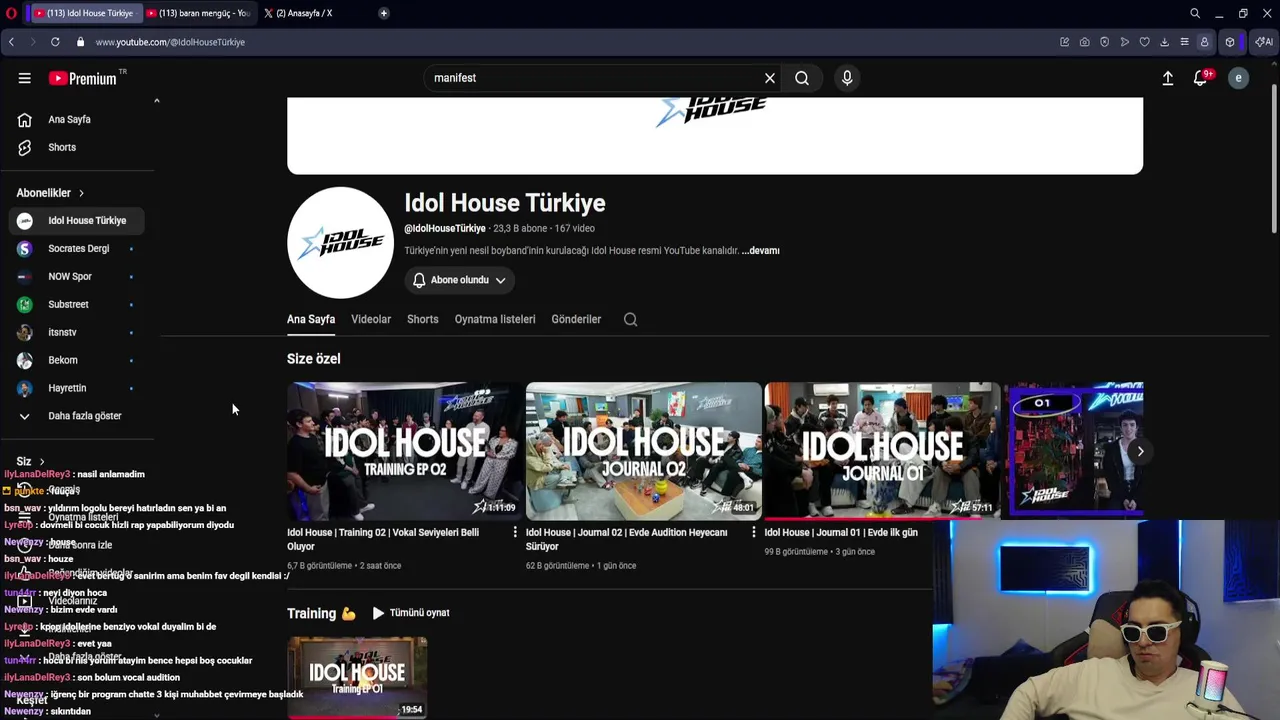Open itsnstv channel in sidebar

76,332
